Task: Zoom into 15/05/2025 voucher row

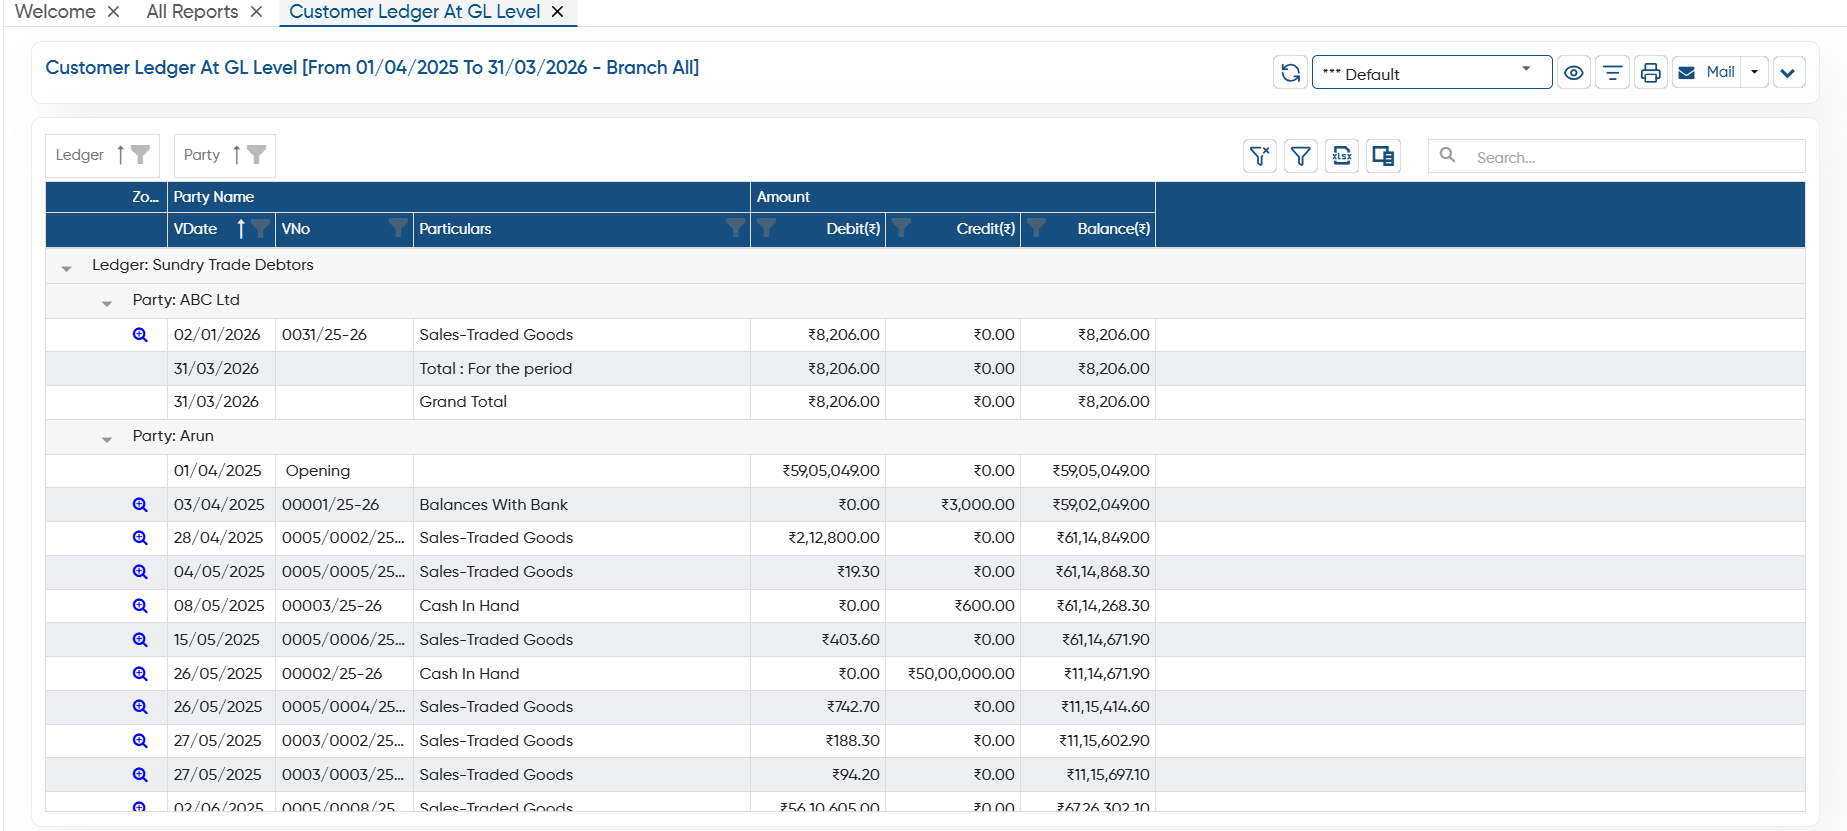Action: click(140, 640)
